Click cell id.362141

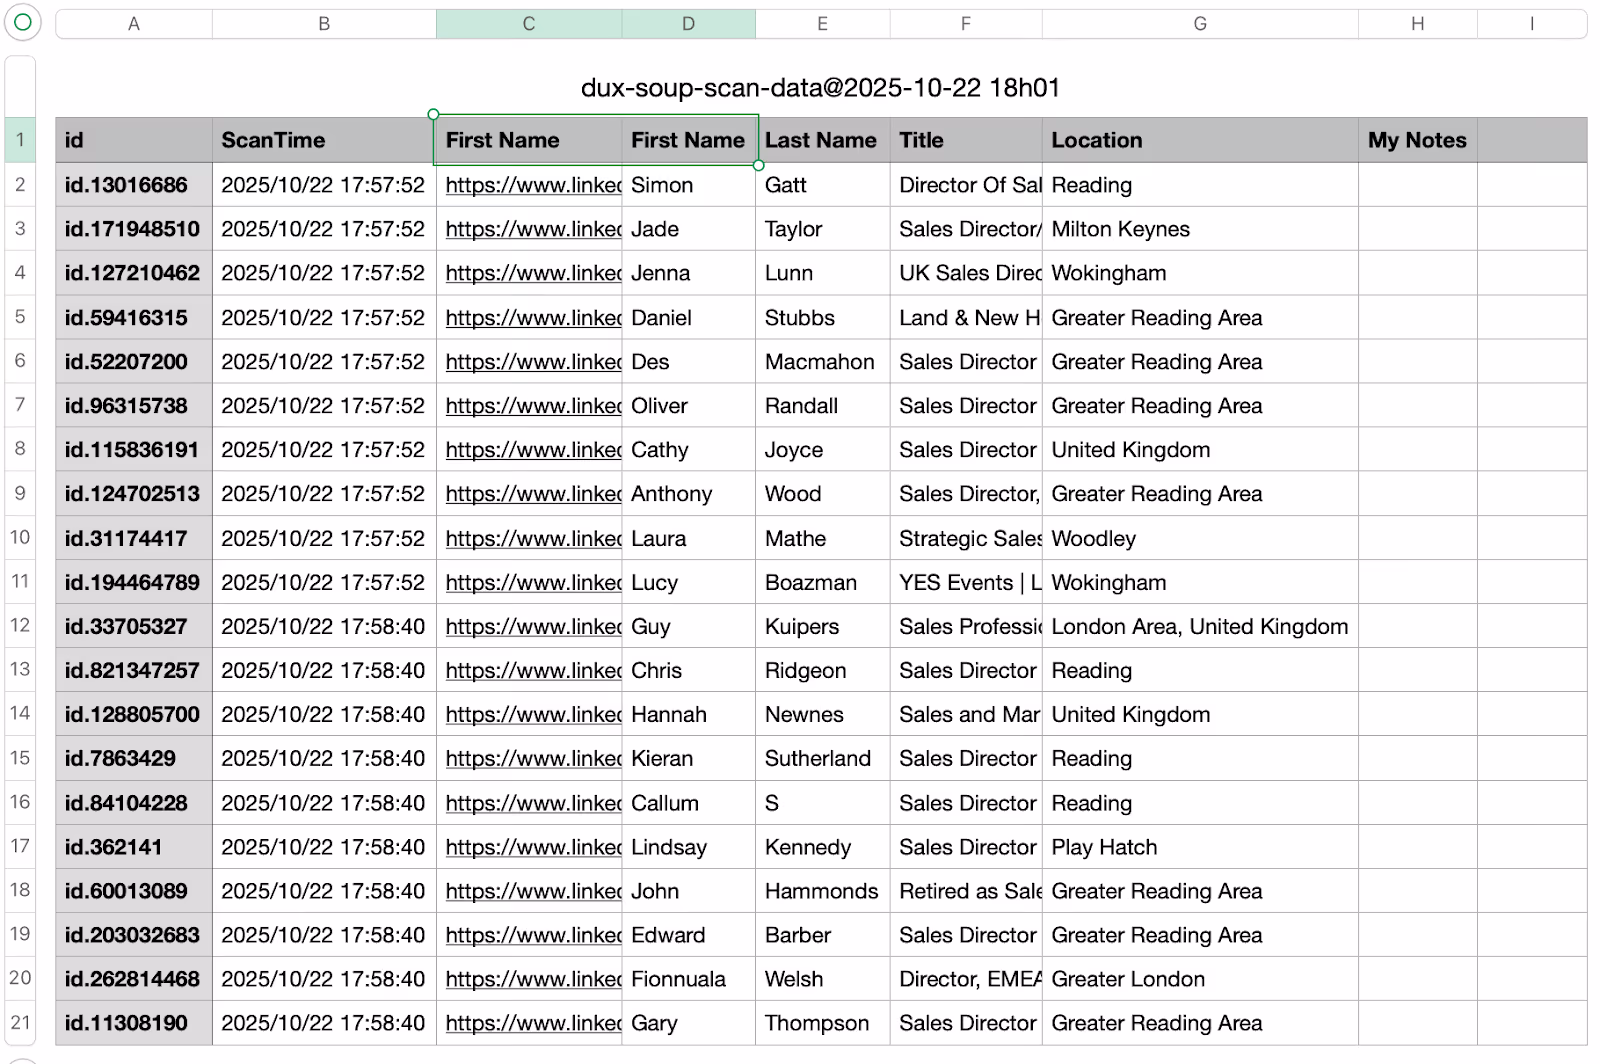[x=134, y=847]
